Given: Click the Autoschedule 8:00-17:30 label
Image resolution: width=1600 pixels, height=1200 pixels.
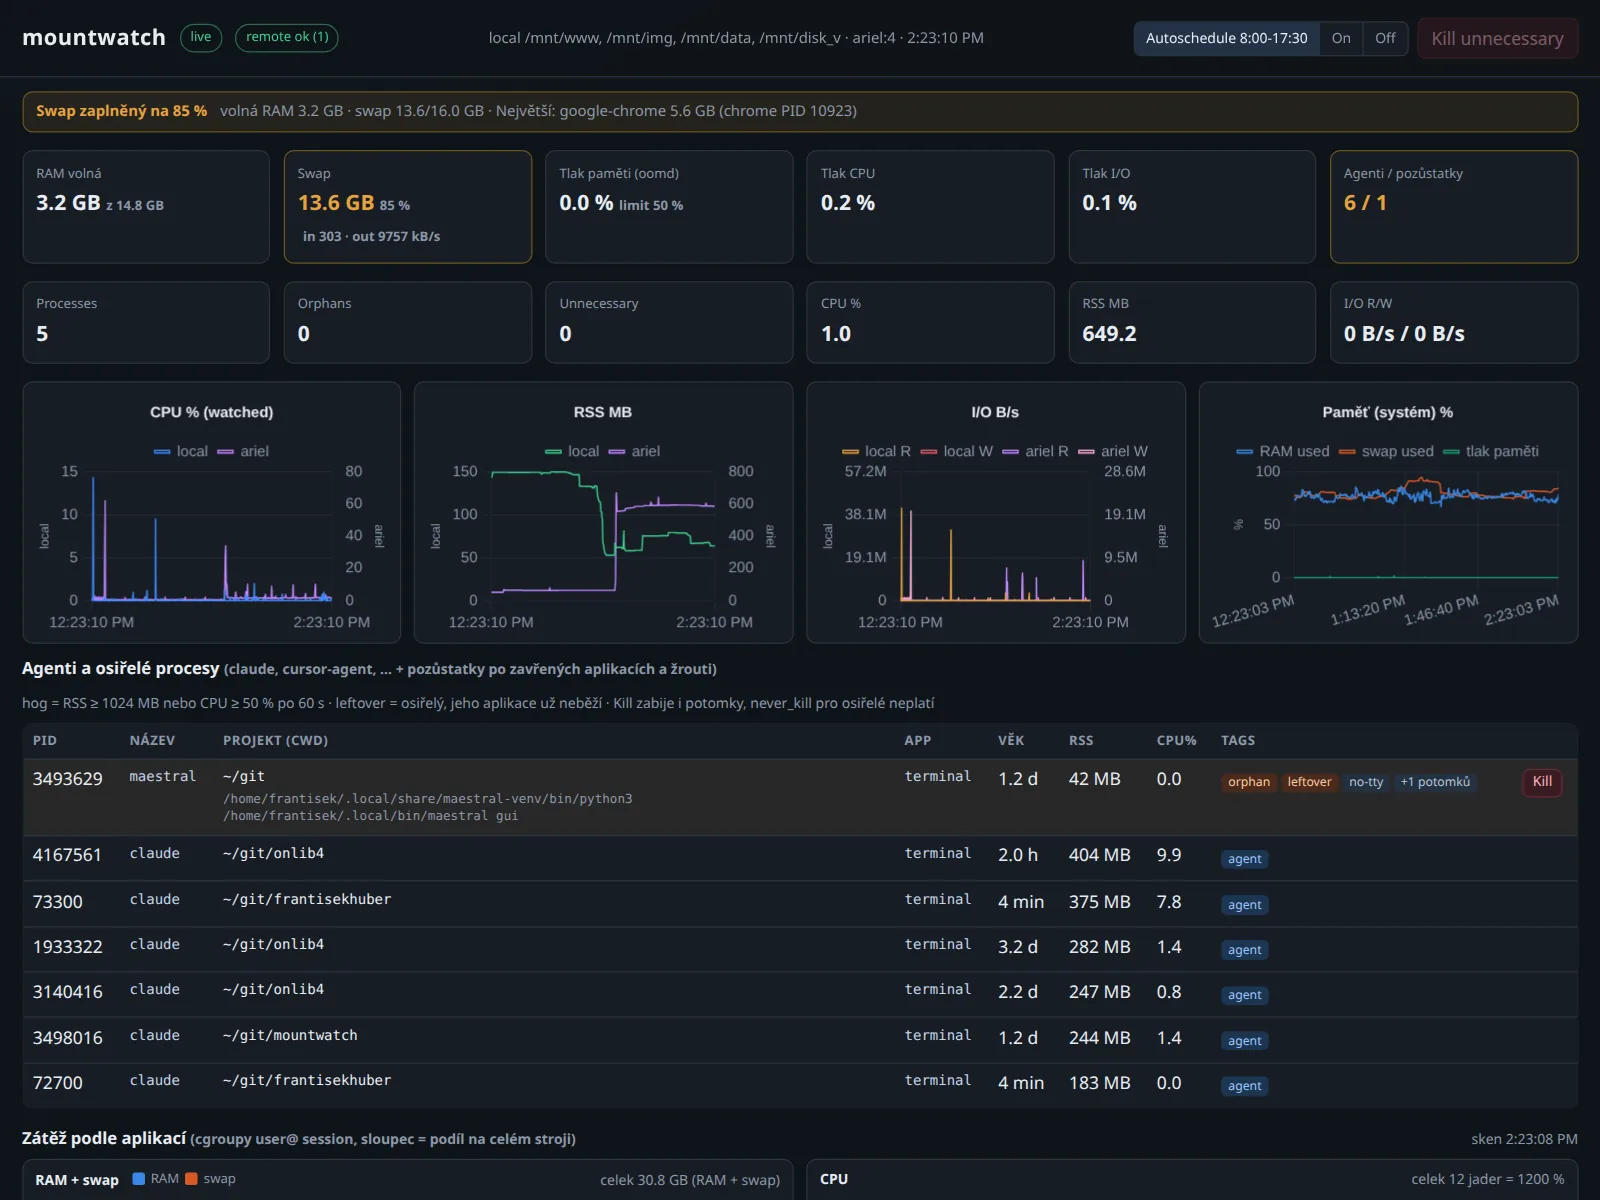Looking at the screenshot, I should [x=1226, y=38].
